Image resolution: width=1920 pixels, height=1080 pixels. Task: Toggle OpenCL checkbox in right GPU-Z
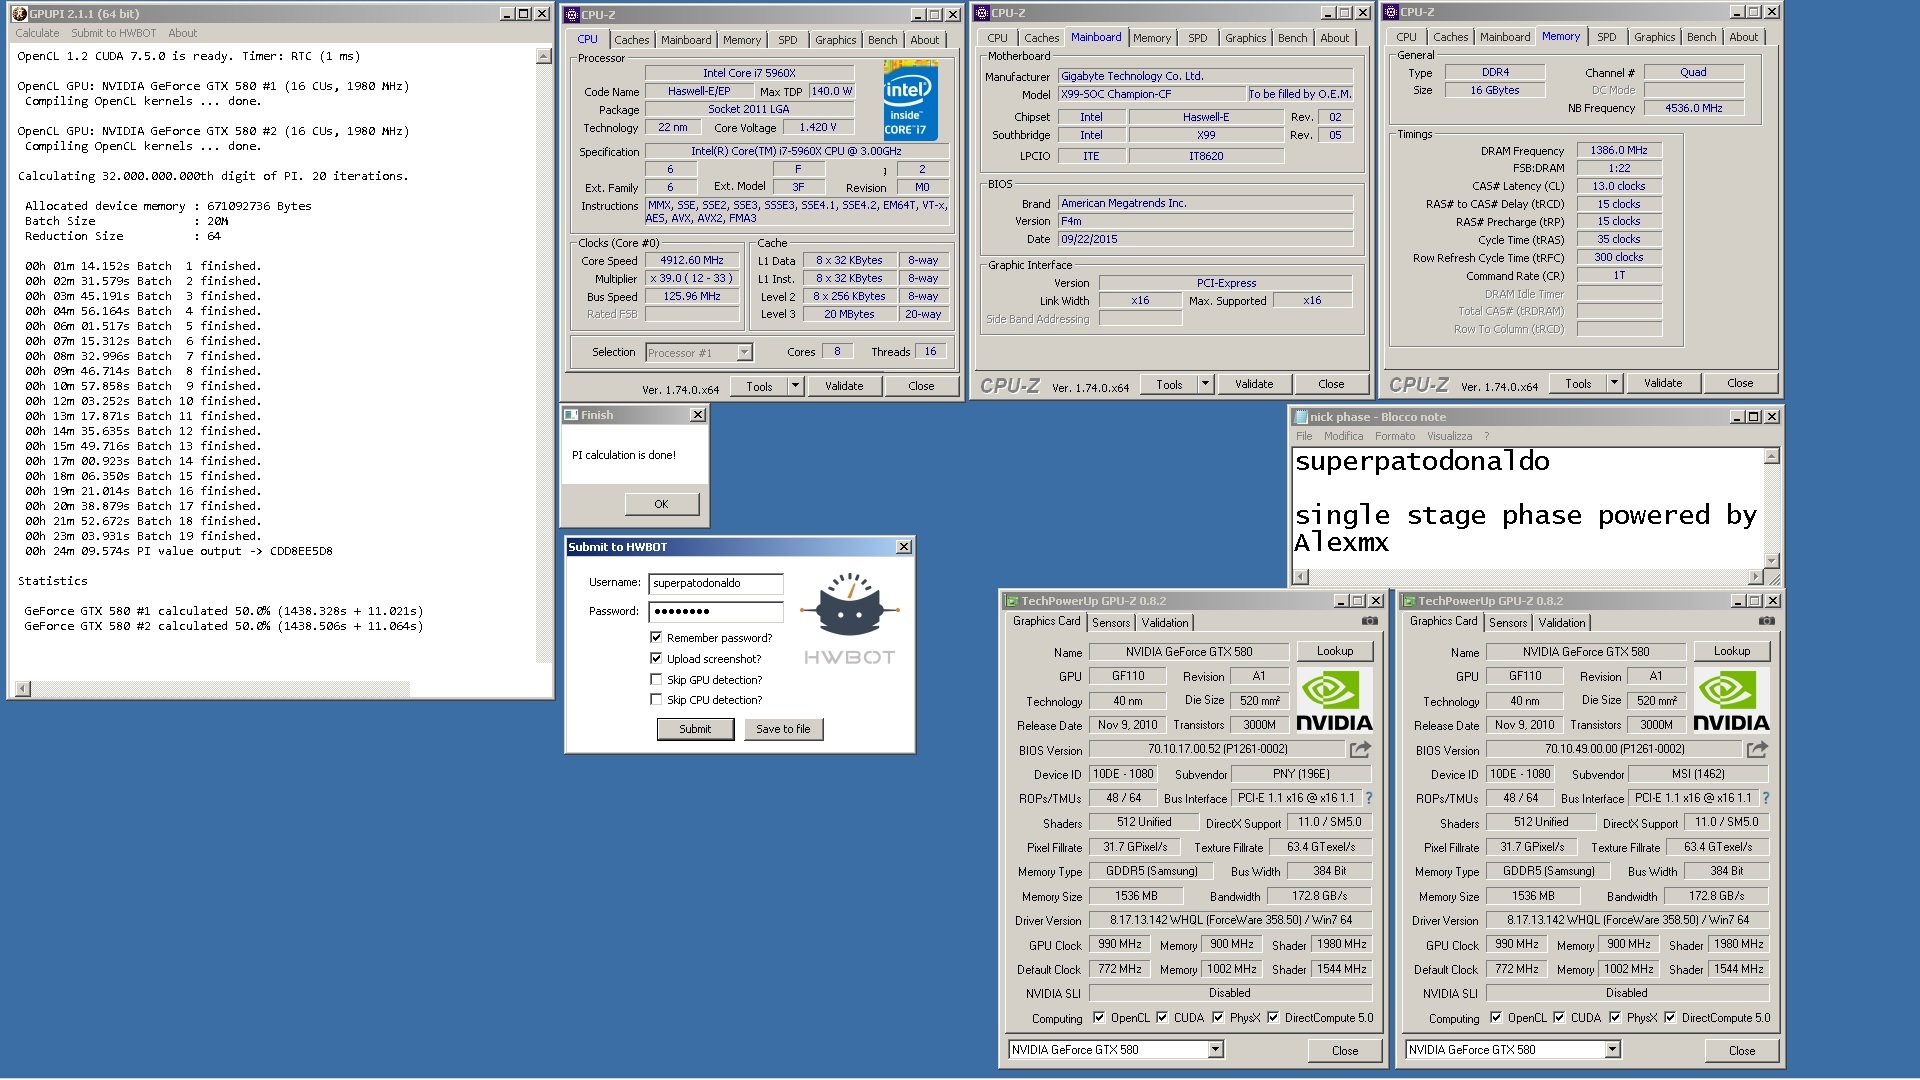pyautogui.click(x=1496, y=1018)
